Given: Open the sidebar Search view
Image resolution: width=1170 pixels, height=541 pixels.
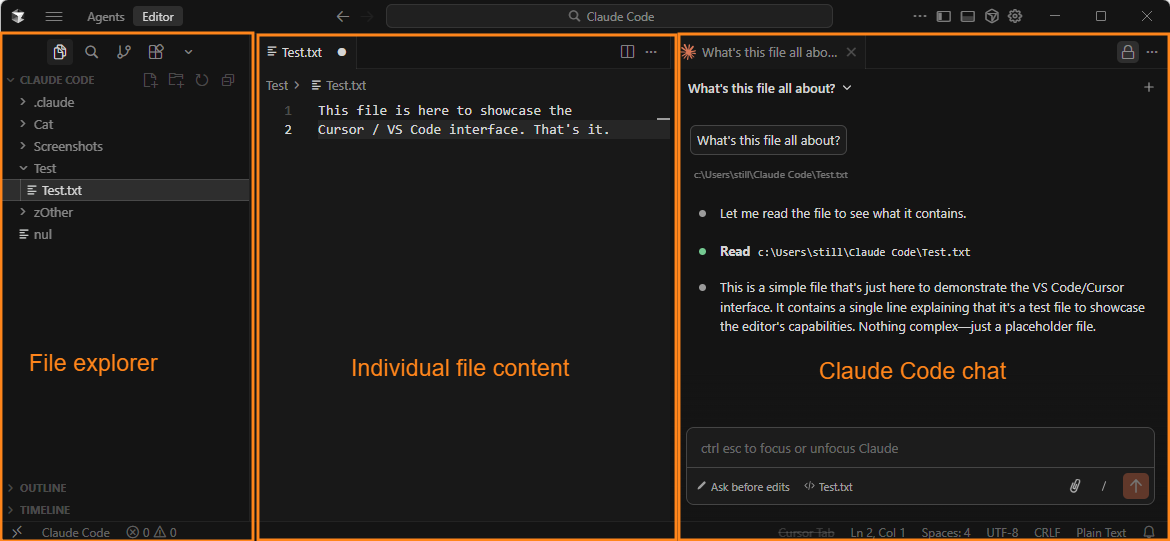Looking at the screenshot, I should tap(92, 52).
